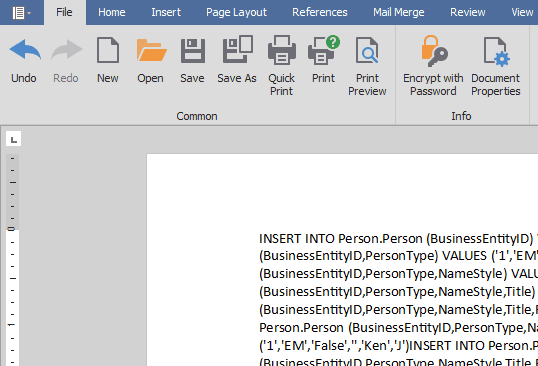Open the Page Layout tab
Viewport: 538px width, 366px height.
236,12
